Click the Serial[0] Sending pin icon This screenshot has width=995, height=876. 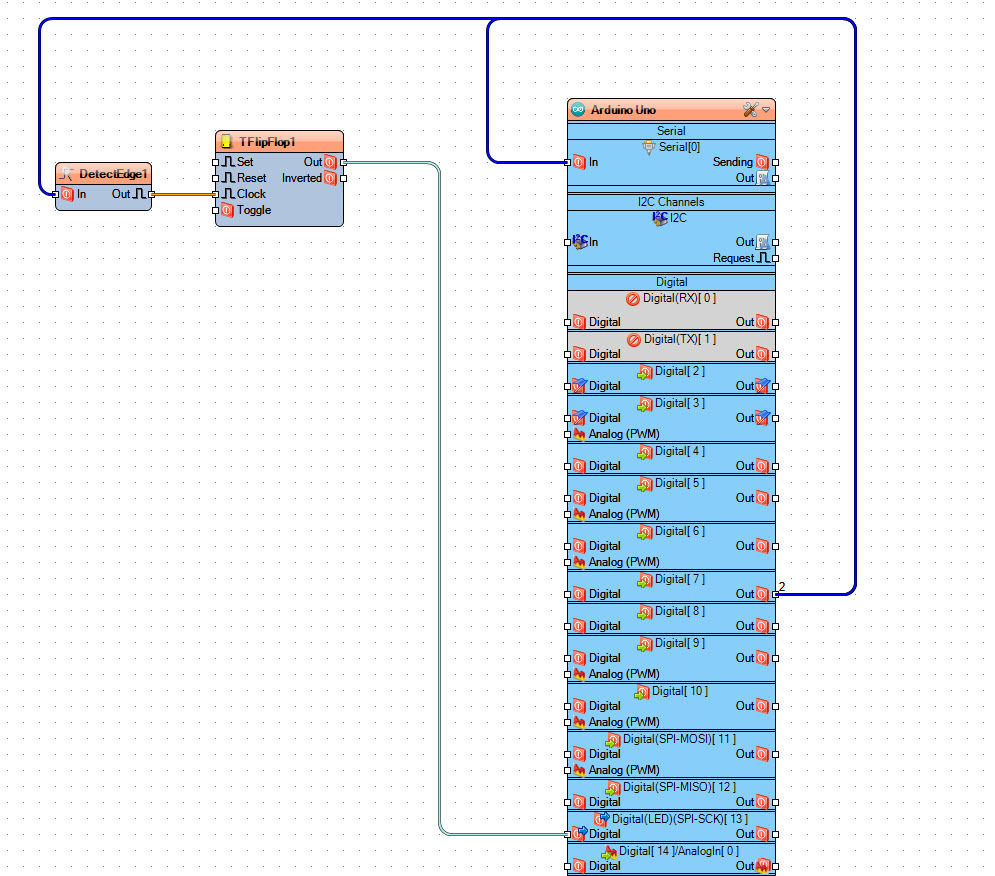762,163
